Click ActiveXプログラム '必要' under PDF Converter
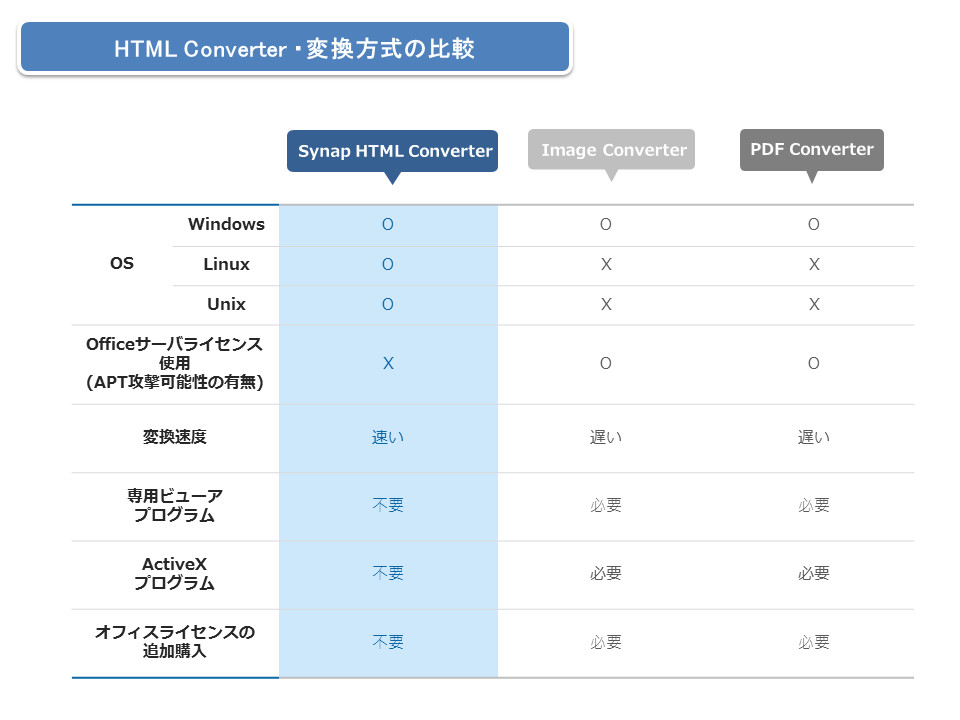The image size is (960, 720). pos(814,573)
